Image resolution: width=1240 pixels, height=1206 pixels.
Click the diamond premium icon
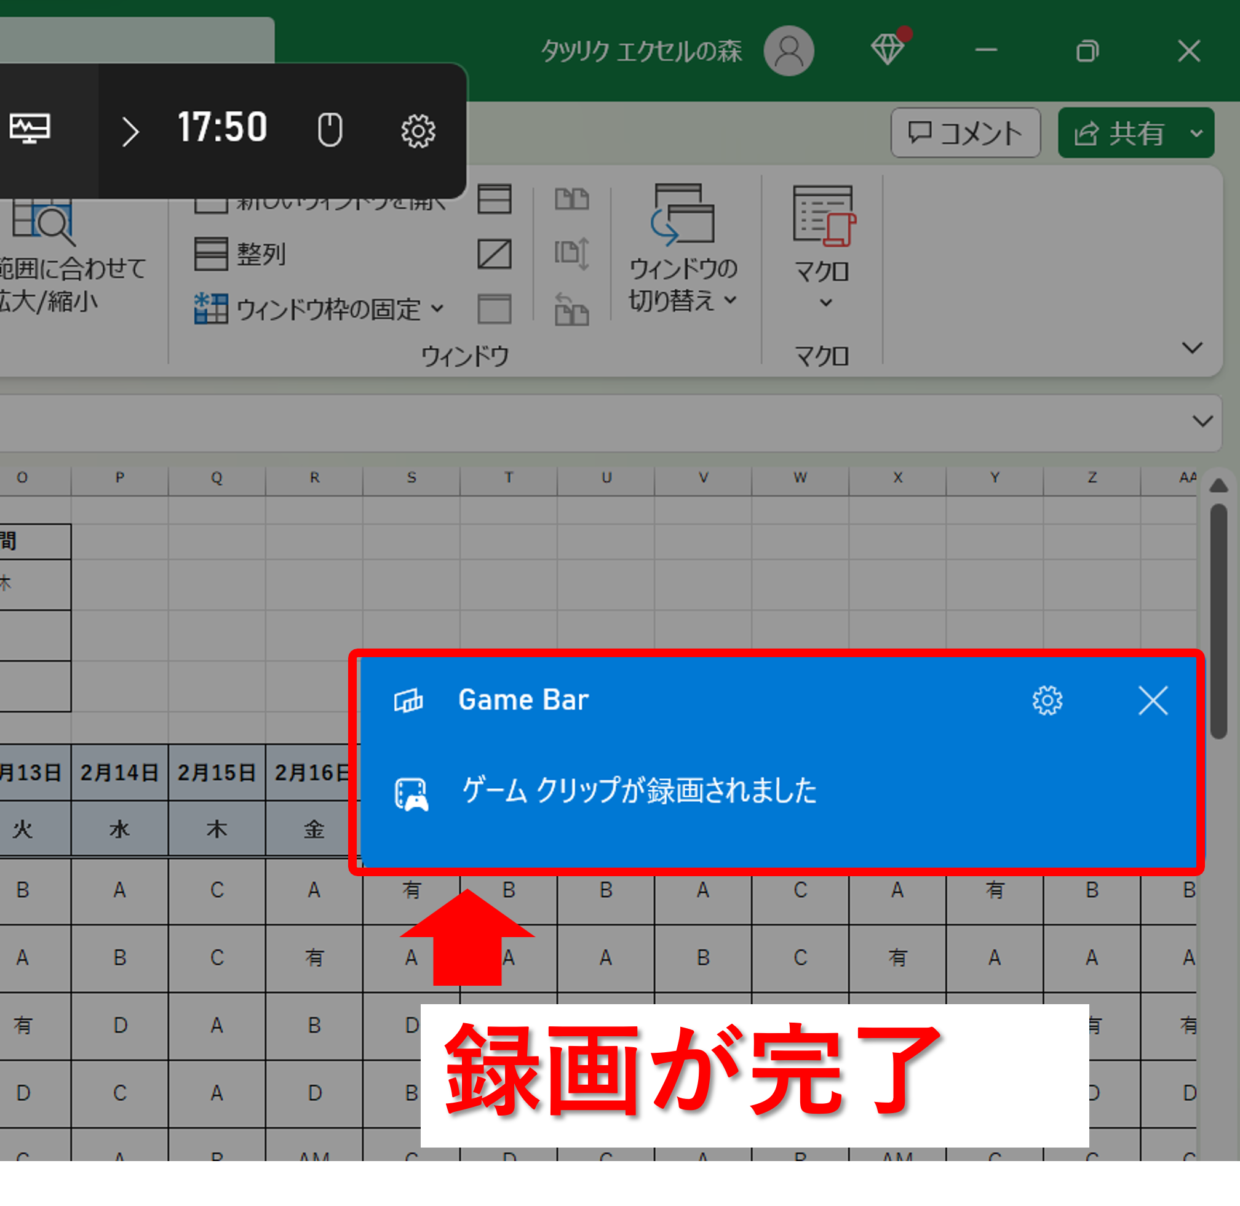click(888, 49)
